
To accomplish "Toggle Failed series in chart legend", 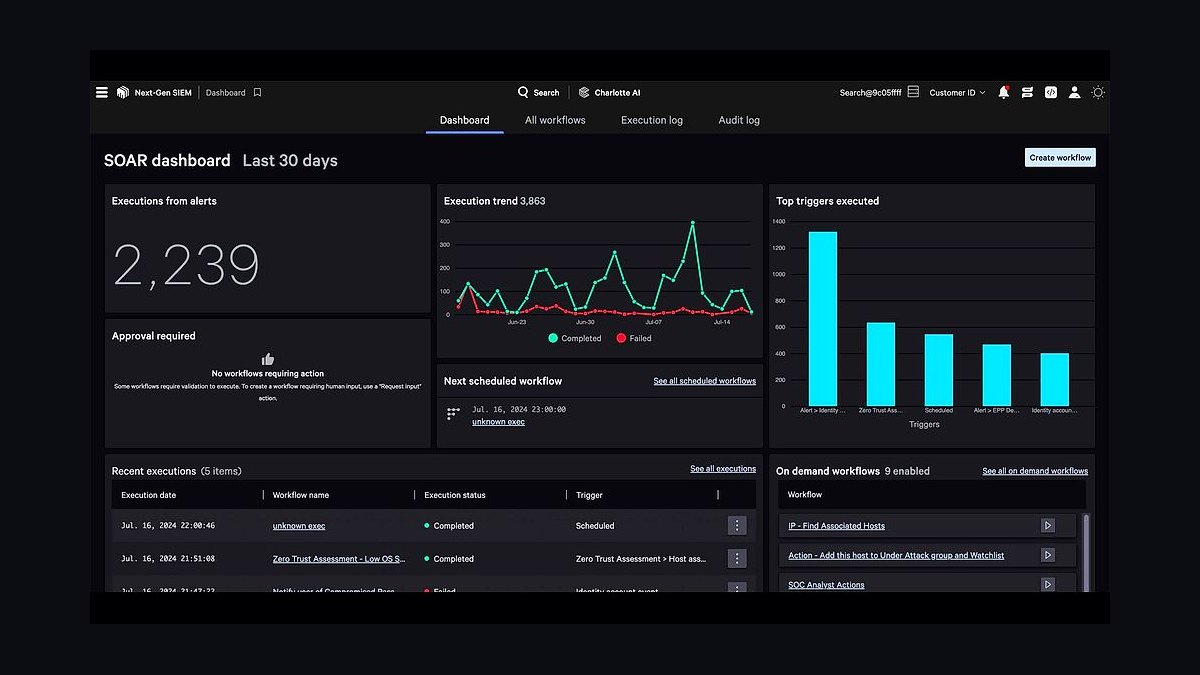I will 634,338.
